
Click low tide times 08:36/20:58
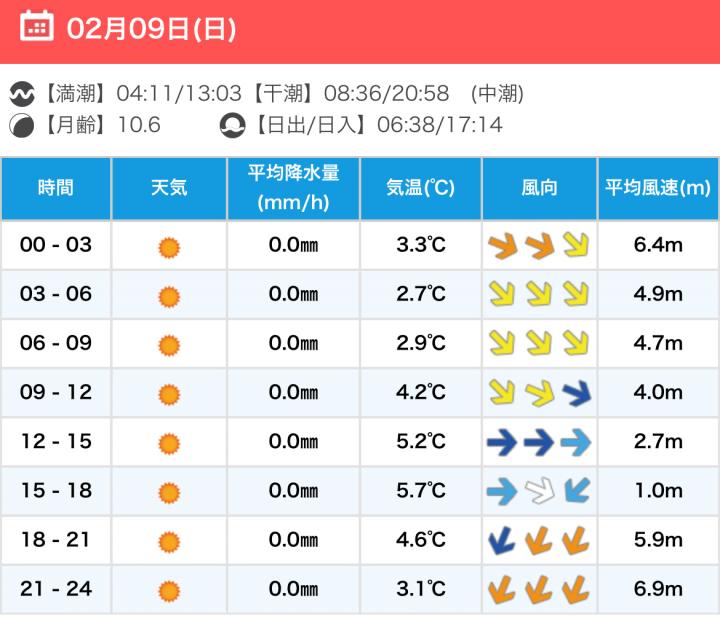387,94
